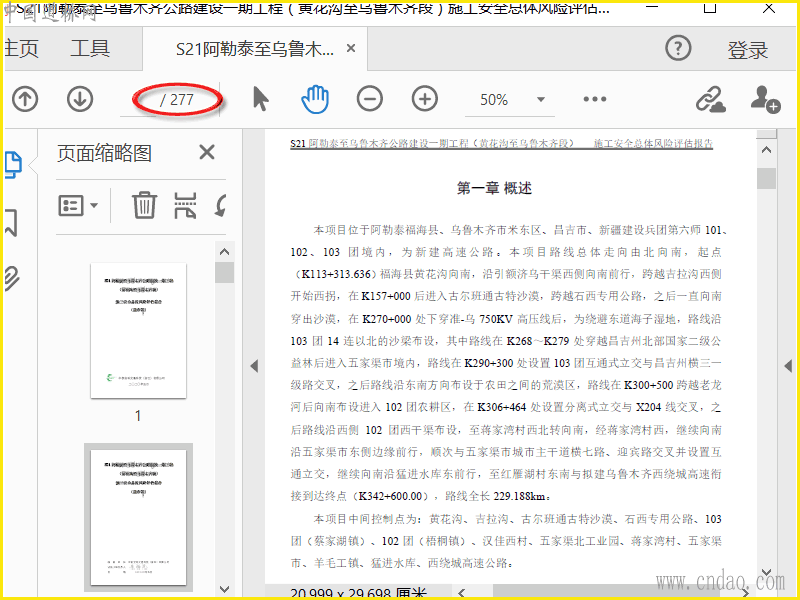Open the three-dot more tools menu
The height and width of the screenshot is (600, 800).
pyautogui.click(x=595, y=99)
